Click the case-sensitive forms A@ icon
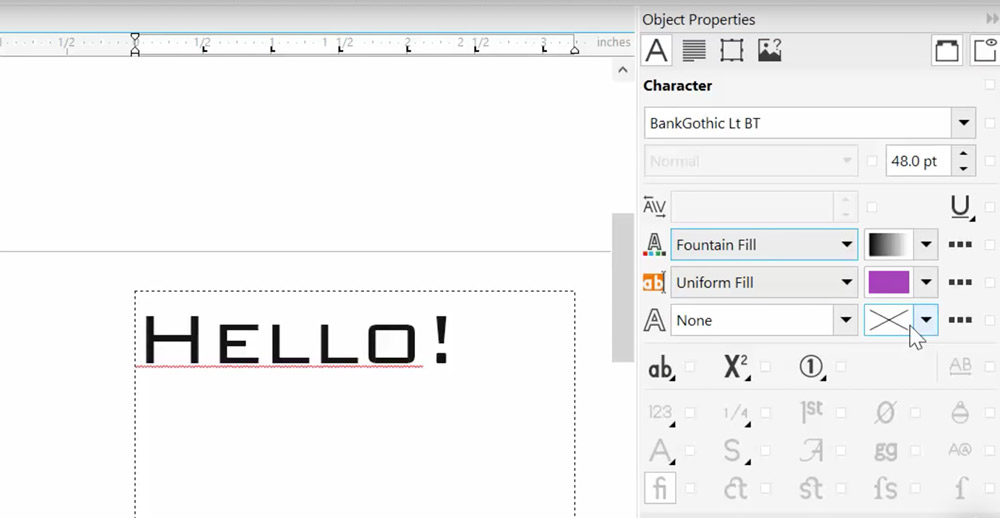 (960, 450)
